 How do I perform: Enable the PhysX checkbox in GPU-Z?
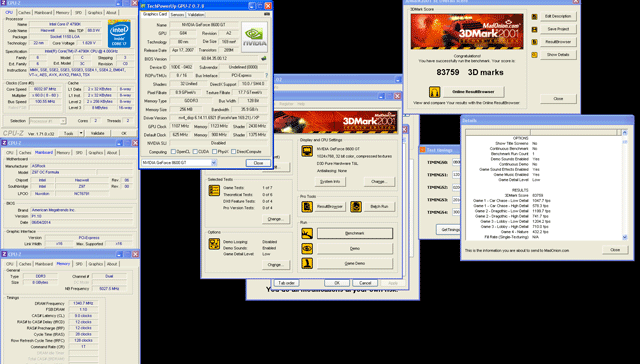point(214,151)
